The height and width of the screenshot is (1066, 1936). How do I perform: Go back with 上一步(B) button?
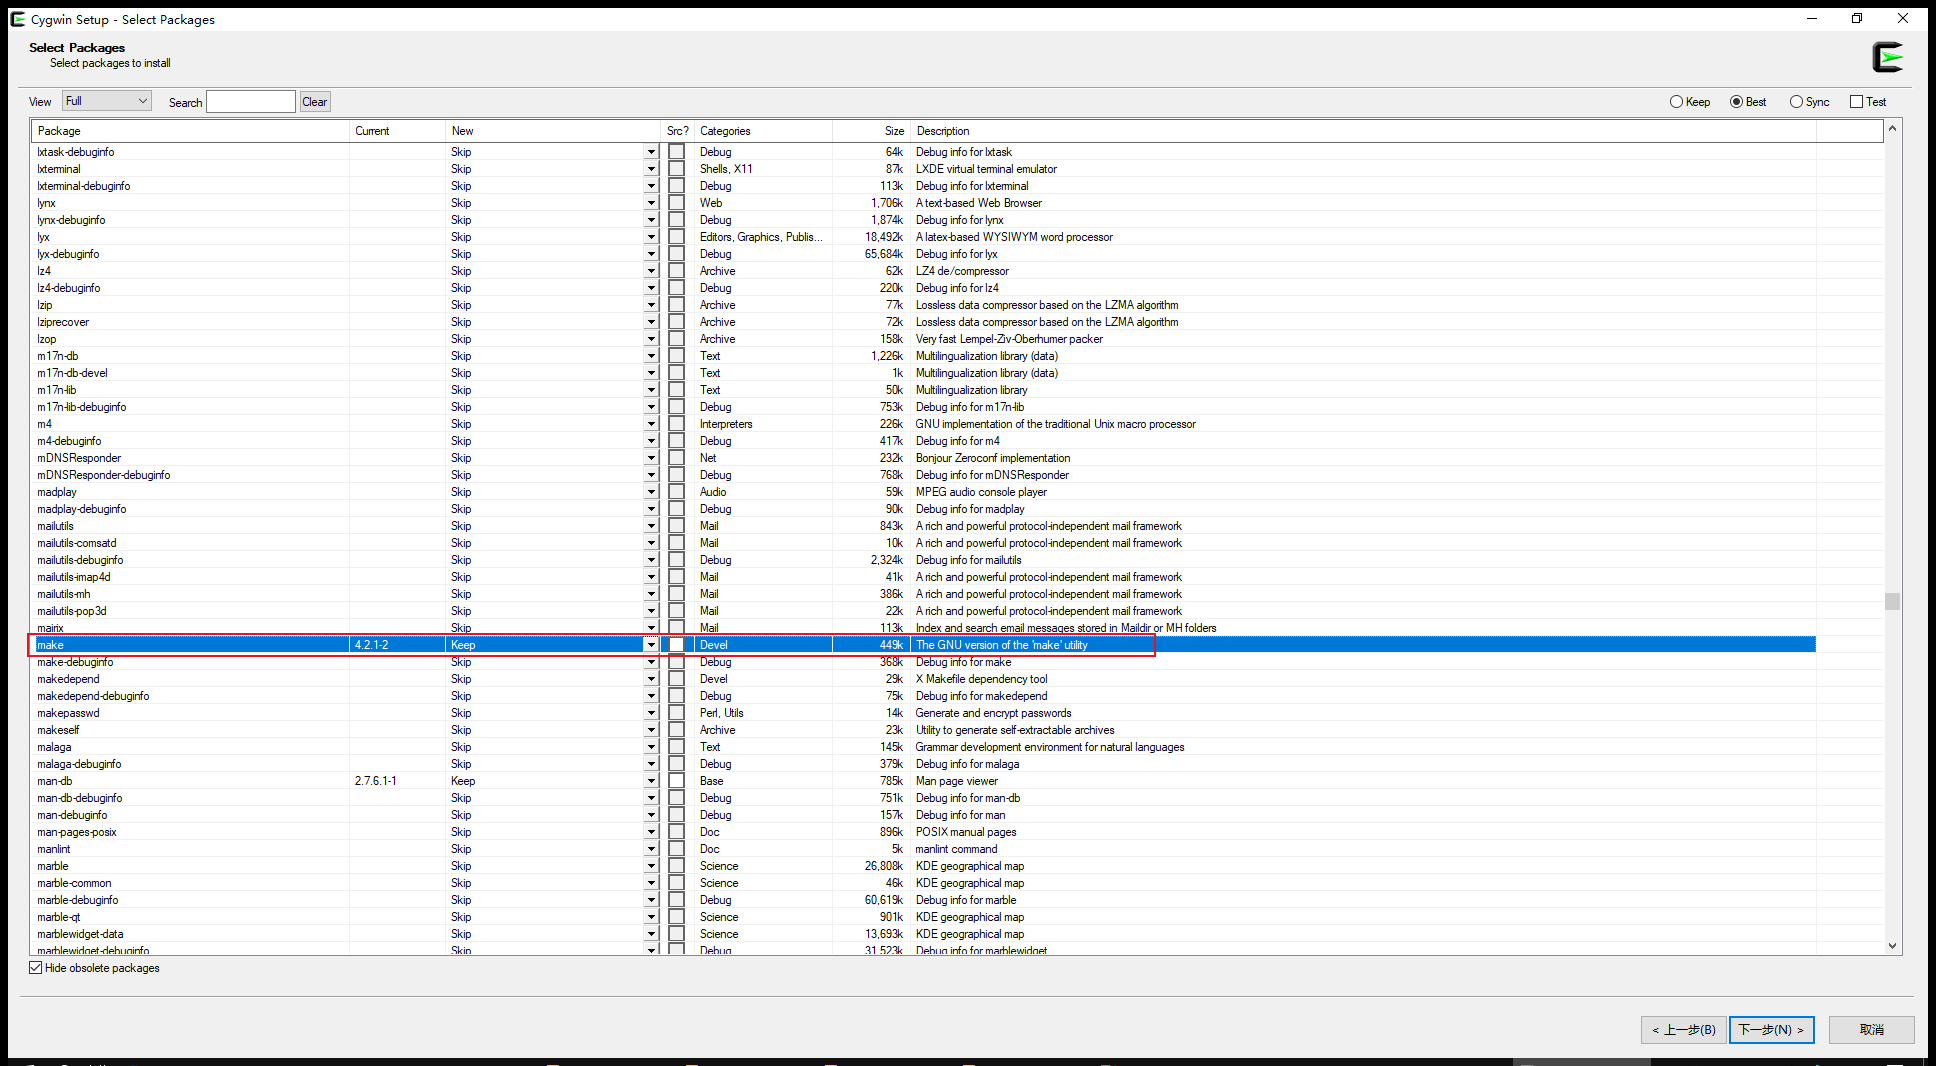click(x=1684, y=1029)
